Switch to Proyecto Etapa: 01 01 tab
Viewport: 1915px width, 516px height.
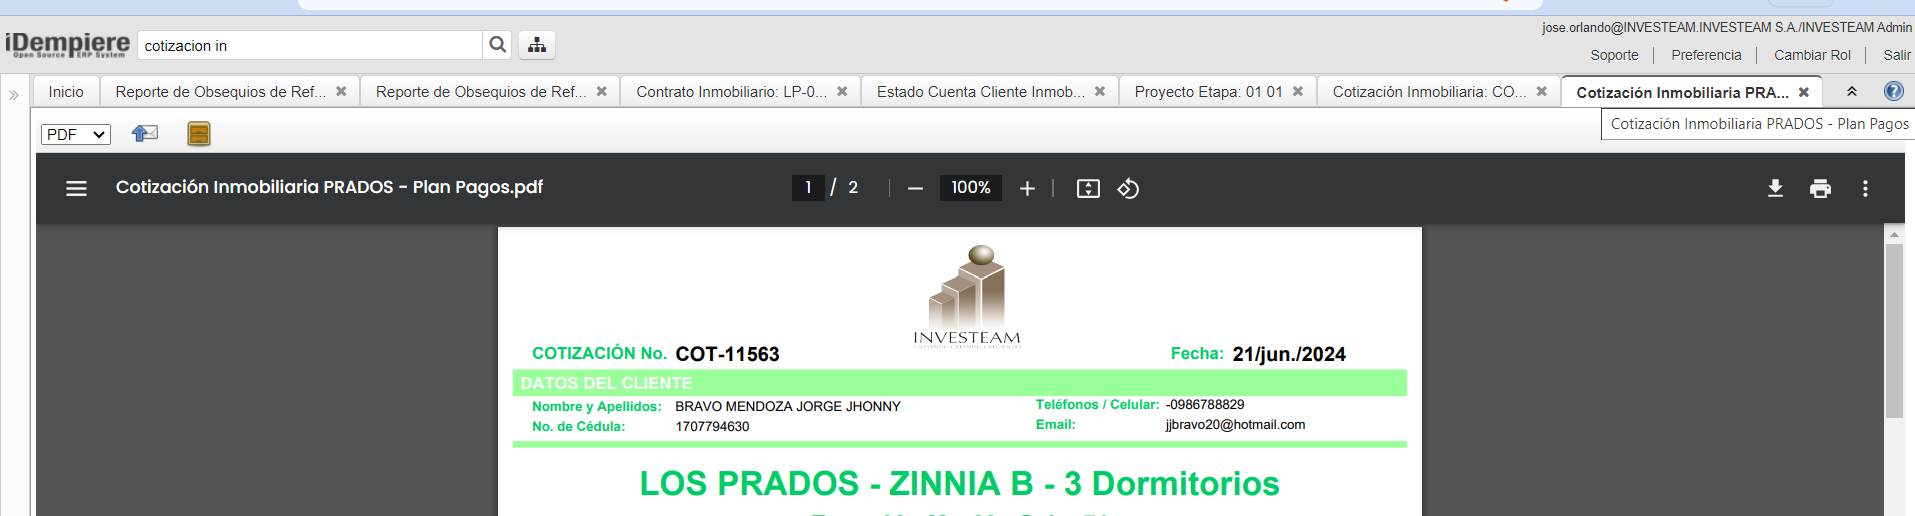(1208, 92)
